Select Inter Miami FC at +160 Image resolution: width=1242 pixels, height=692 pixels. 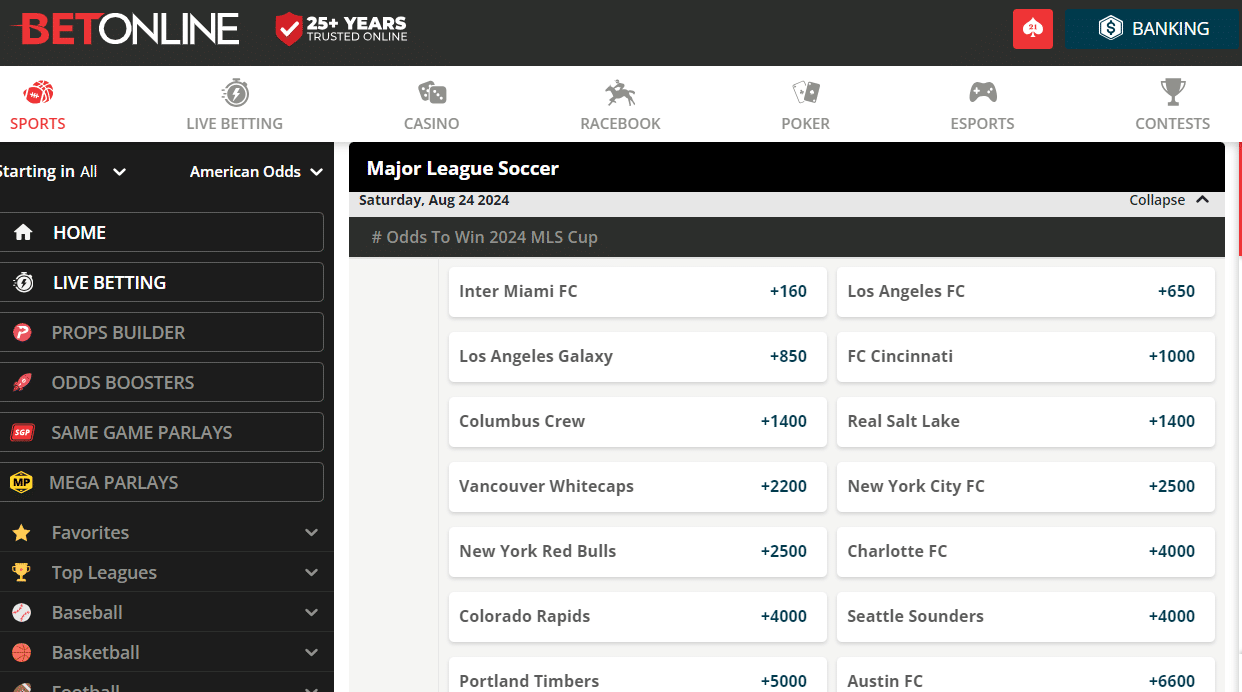(638, 292)
